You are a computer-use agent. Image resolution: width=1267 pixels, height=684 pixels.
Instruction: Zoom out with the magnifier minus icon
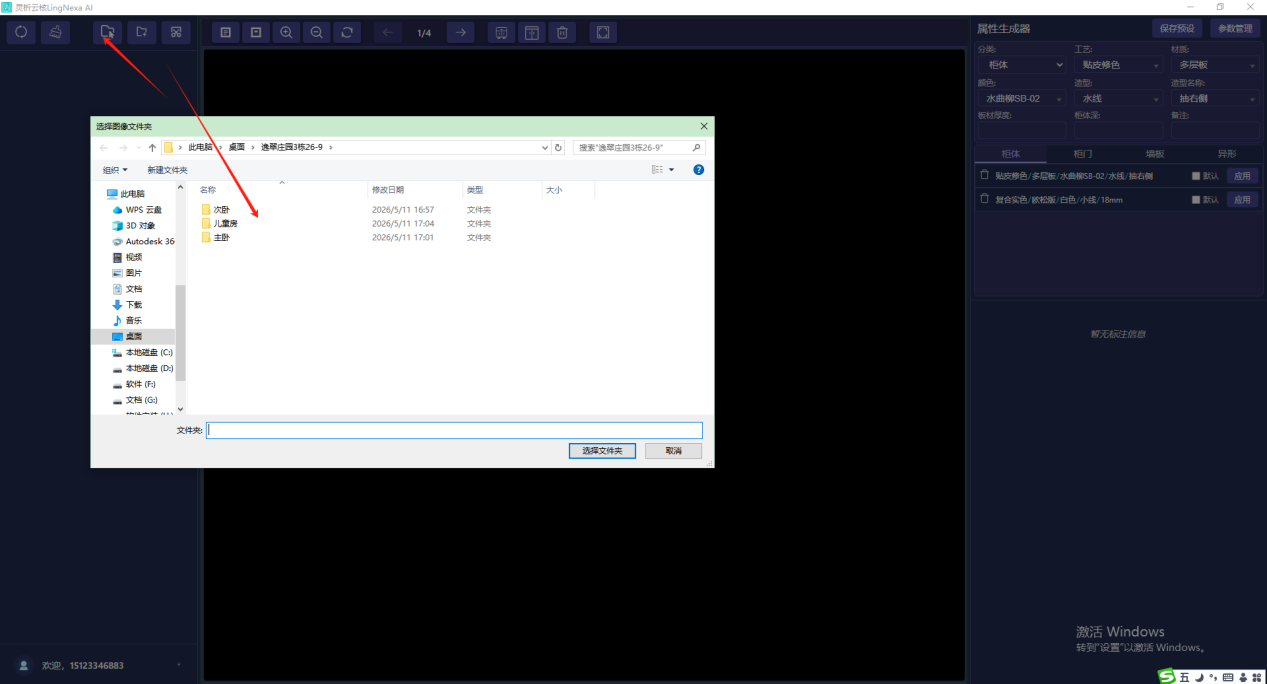[316, 33]
